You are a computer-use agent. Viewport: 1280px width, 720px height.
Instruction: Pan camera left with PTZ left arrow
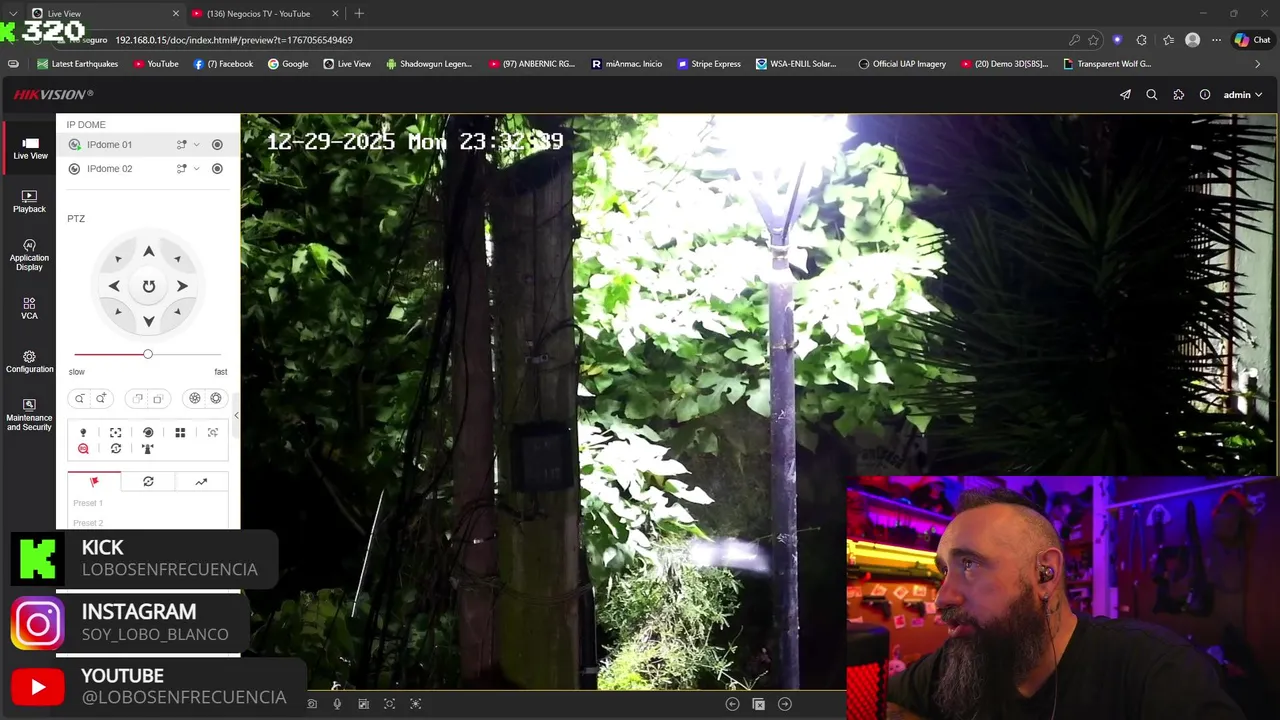click(114, 286)
